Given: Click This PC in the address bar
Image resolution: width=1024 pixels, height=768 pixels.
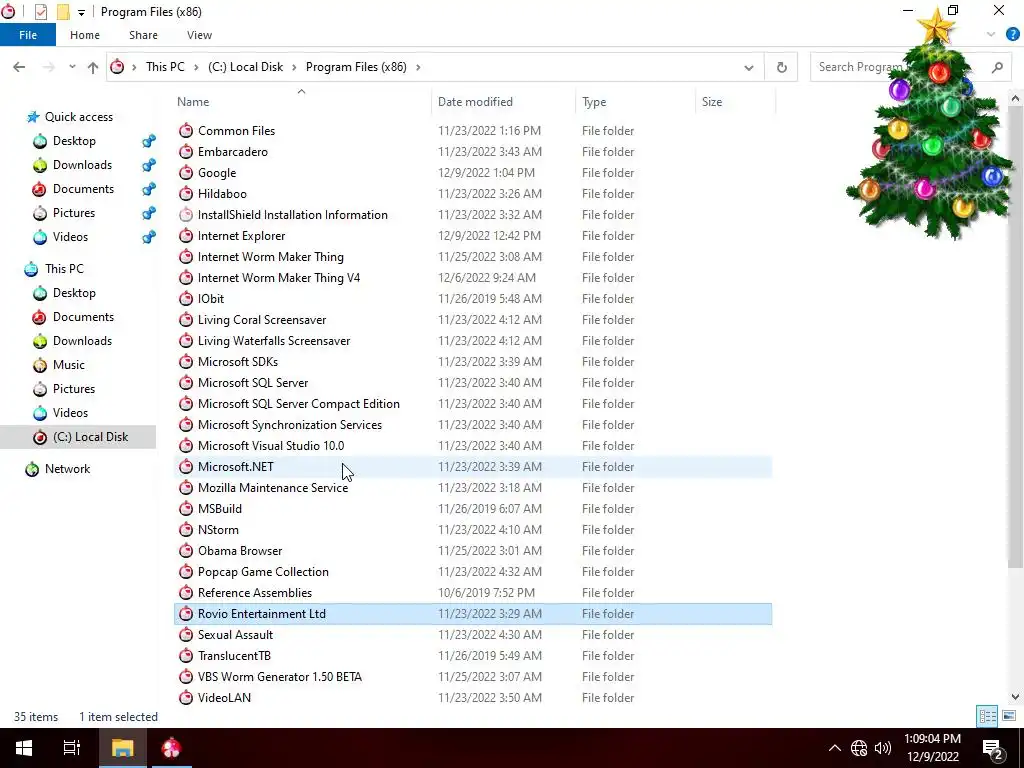Looking at the screenshot, I should [165, 67].
